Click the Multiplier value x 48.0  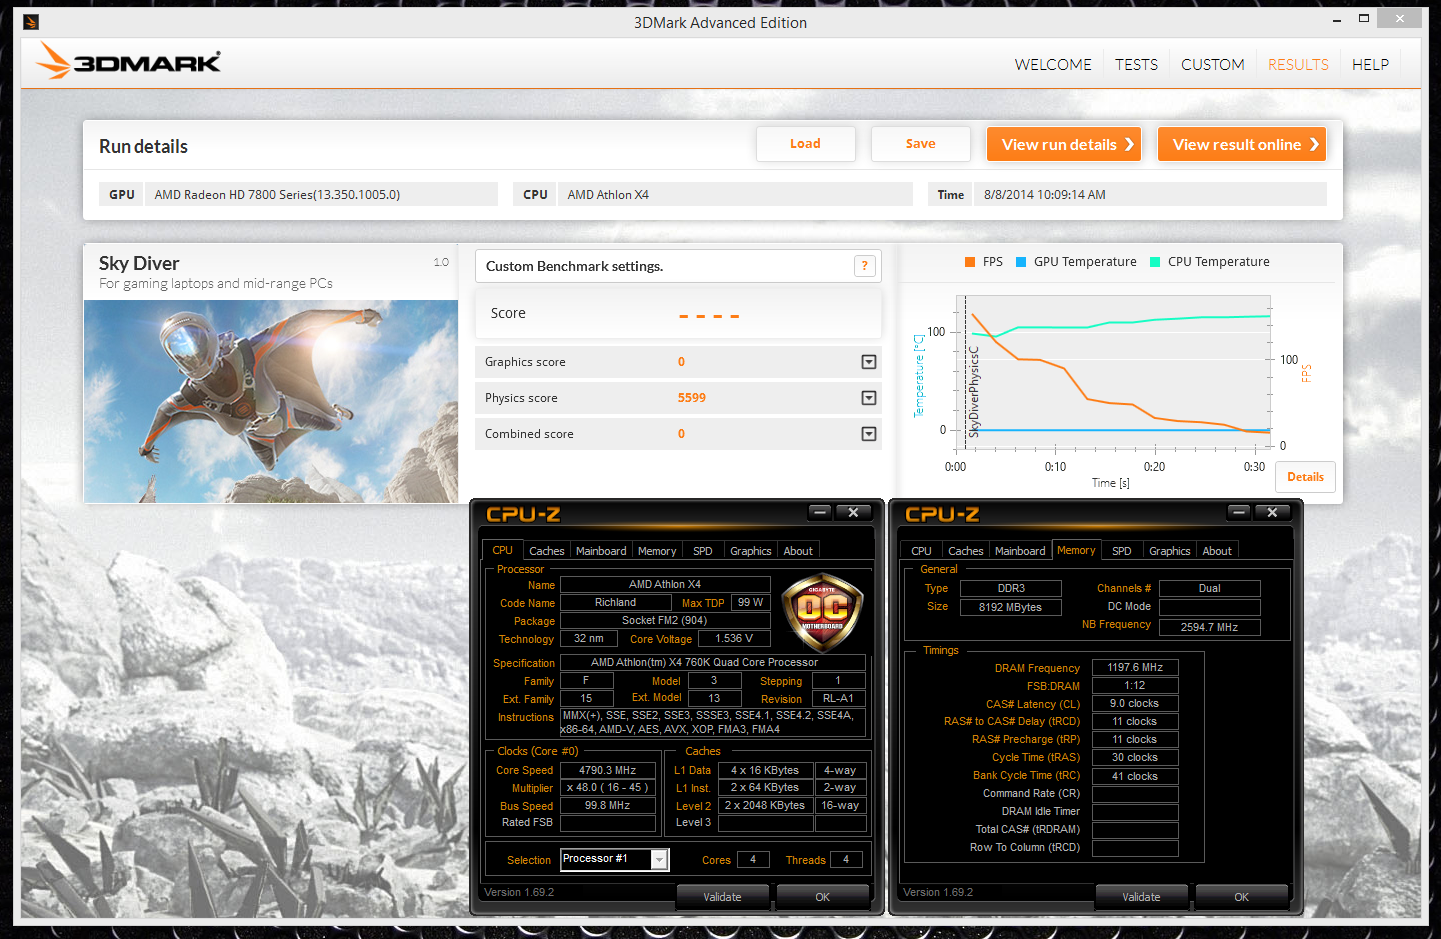608,787
